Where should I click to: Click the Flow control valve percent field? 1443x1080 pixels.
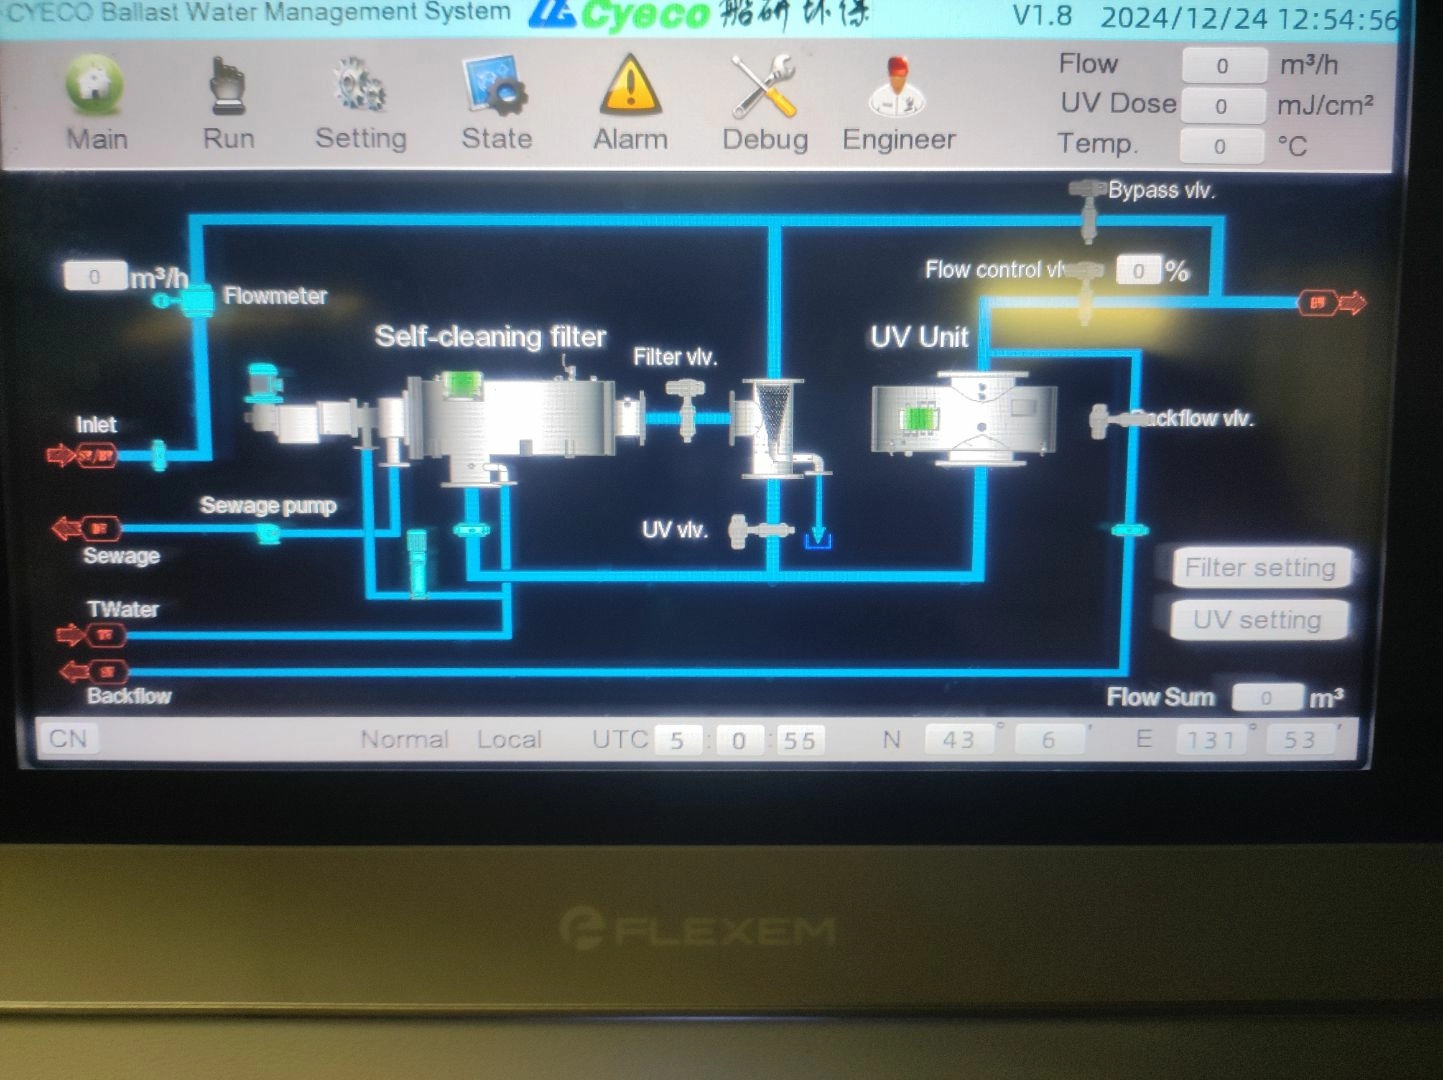coord(1138,270)
